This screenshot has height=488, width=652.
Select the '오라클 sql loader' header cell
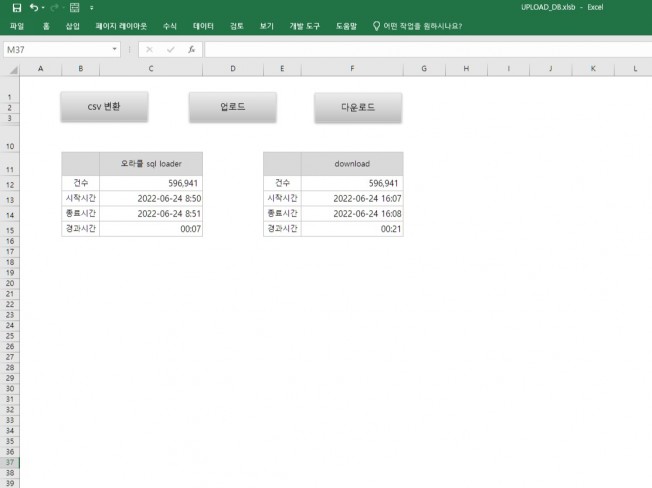tap(151, 164)
